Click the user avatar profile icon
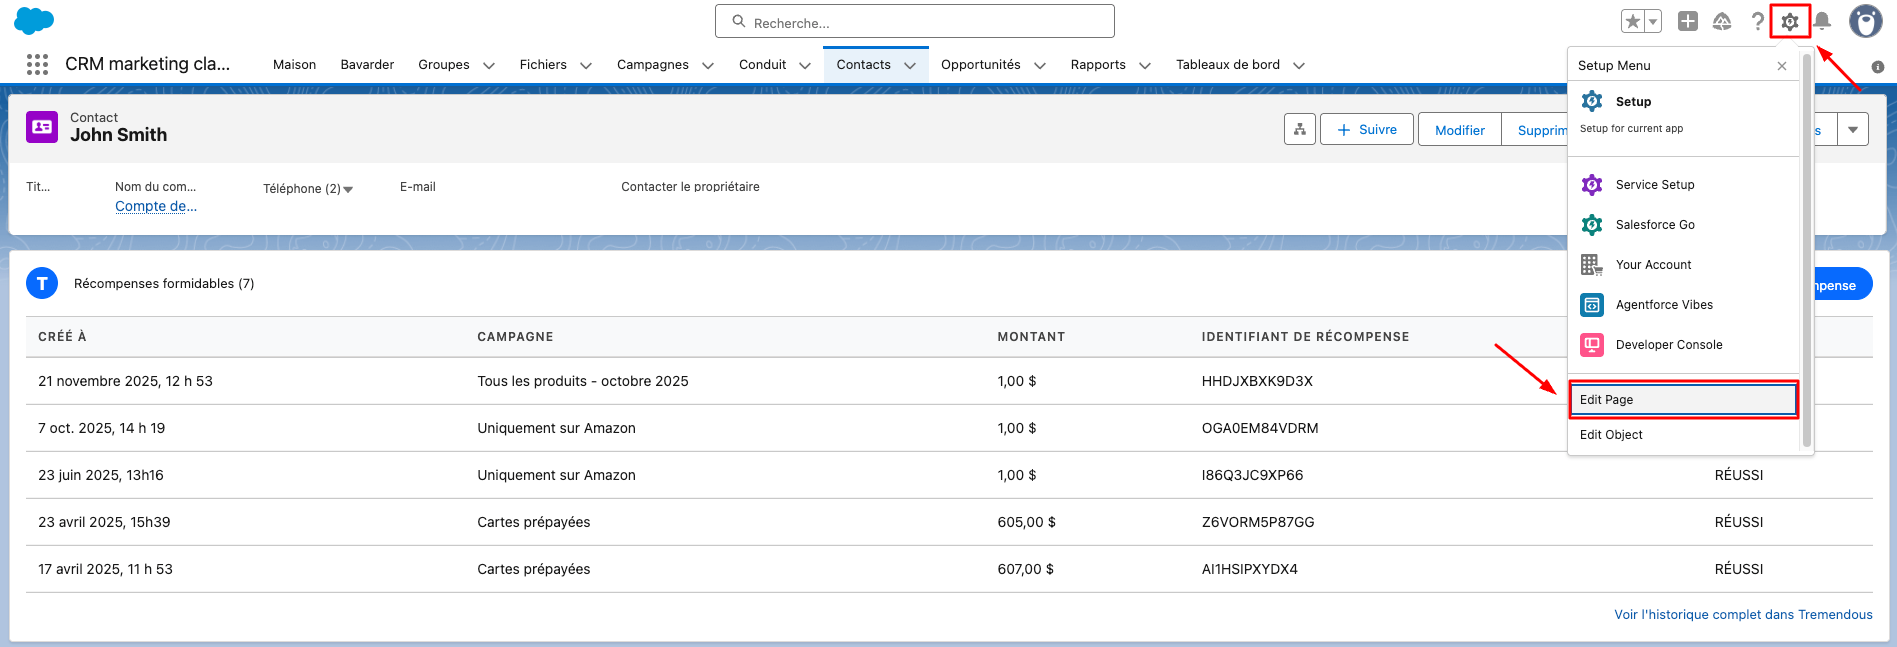Image resolution: width=1897 pixels, height=647 pixels. (x=1865, y=21)
